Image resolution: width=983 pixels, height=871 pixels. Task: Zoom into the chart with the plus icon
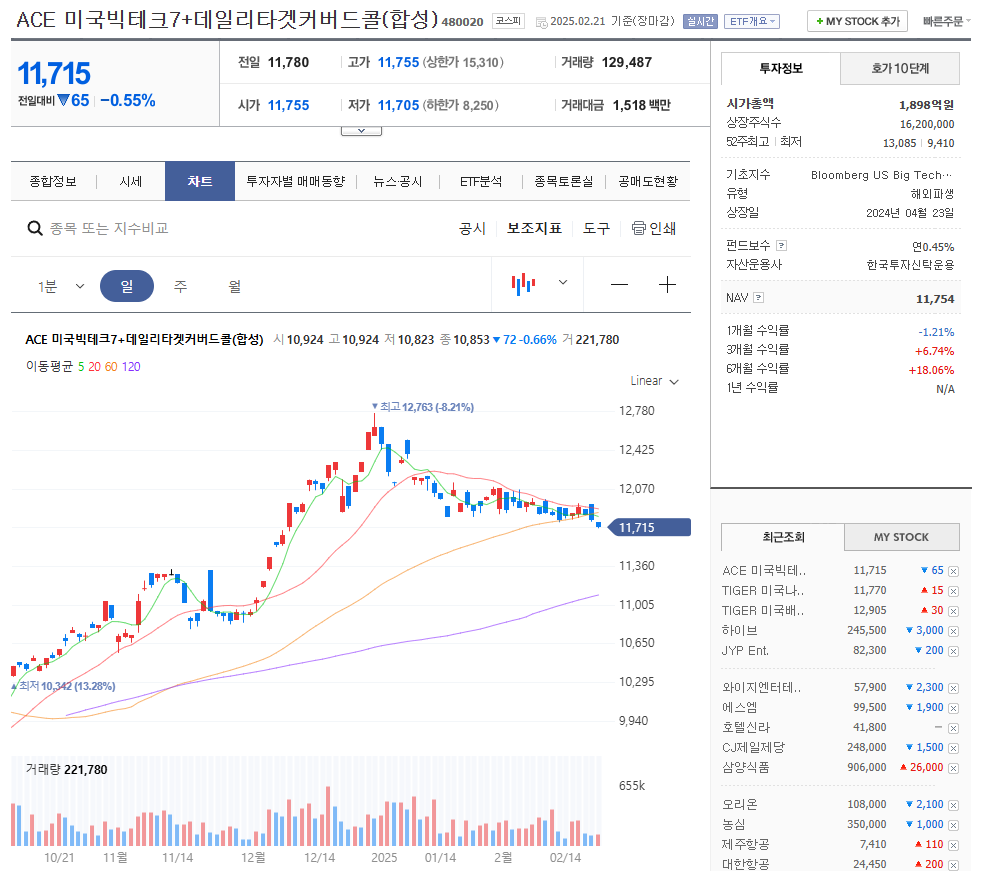[x=667, y=284]
